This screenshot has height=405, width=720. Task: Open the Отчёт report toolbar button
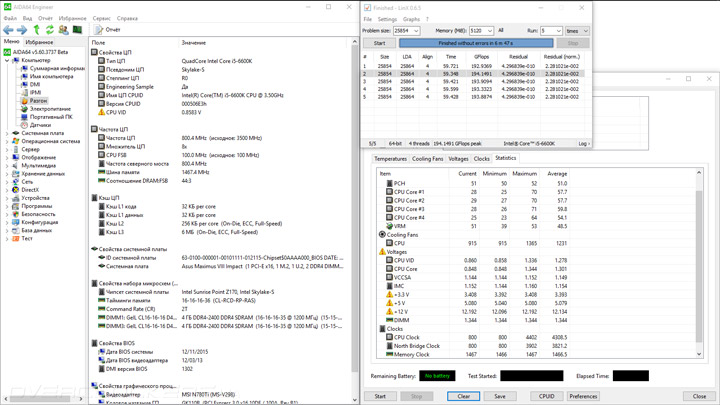tap(107, 30)
